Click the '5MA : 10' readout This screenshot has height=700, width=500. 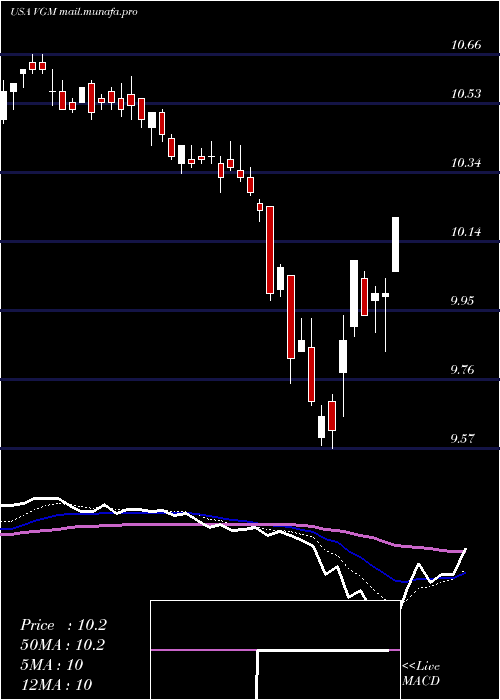click(51, 665)
